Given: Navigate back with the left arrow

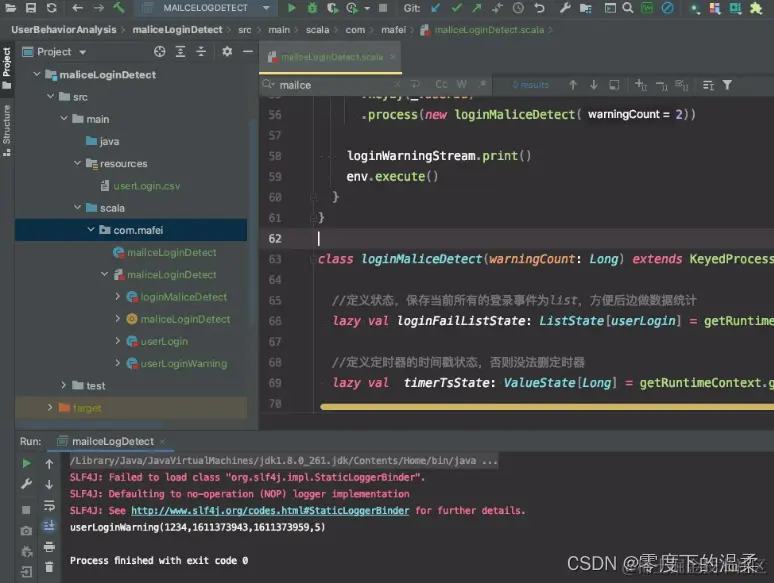Looking at the screenshot, I should point(77,7).
